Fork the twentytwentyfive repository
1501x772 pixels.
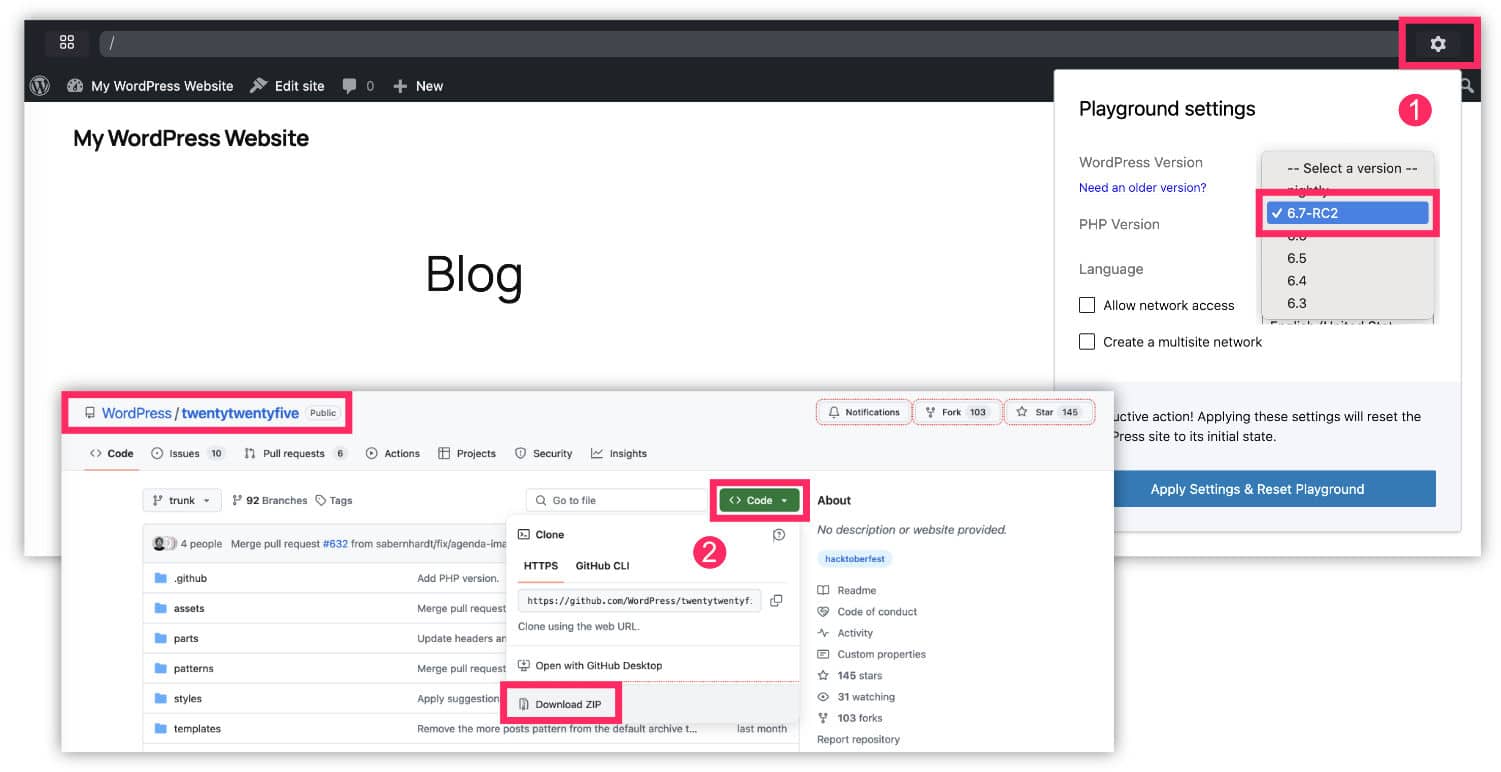[x=957, y=412]
